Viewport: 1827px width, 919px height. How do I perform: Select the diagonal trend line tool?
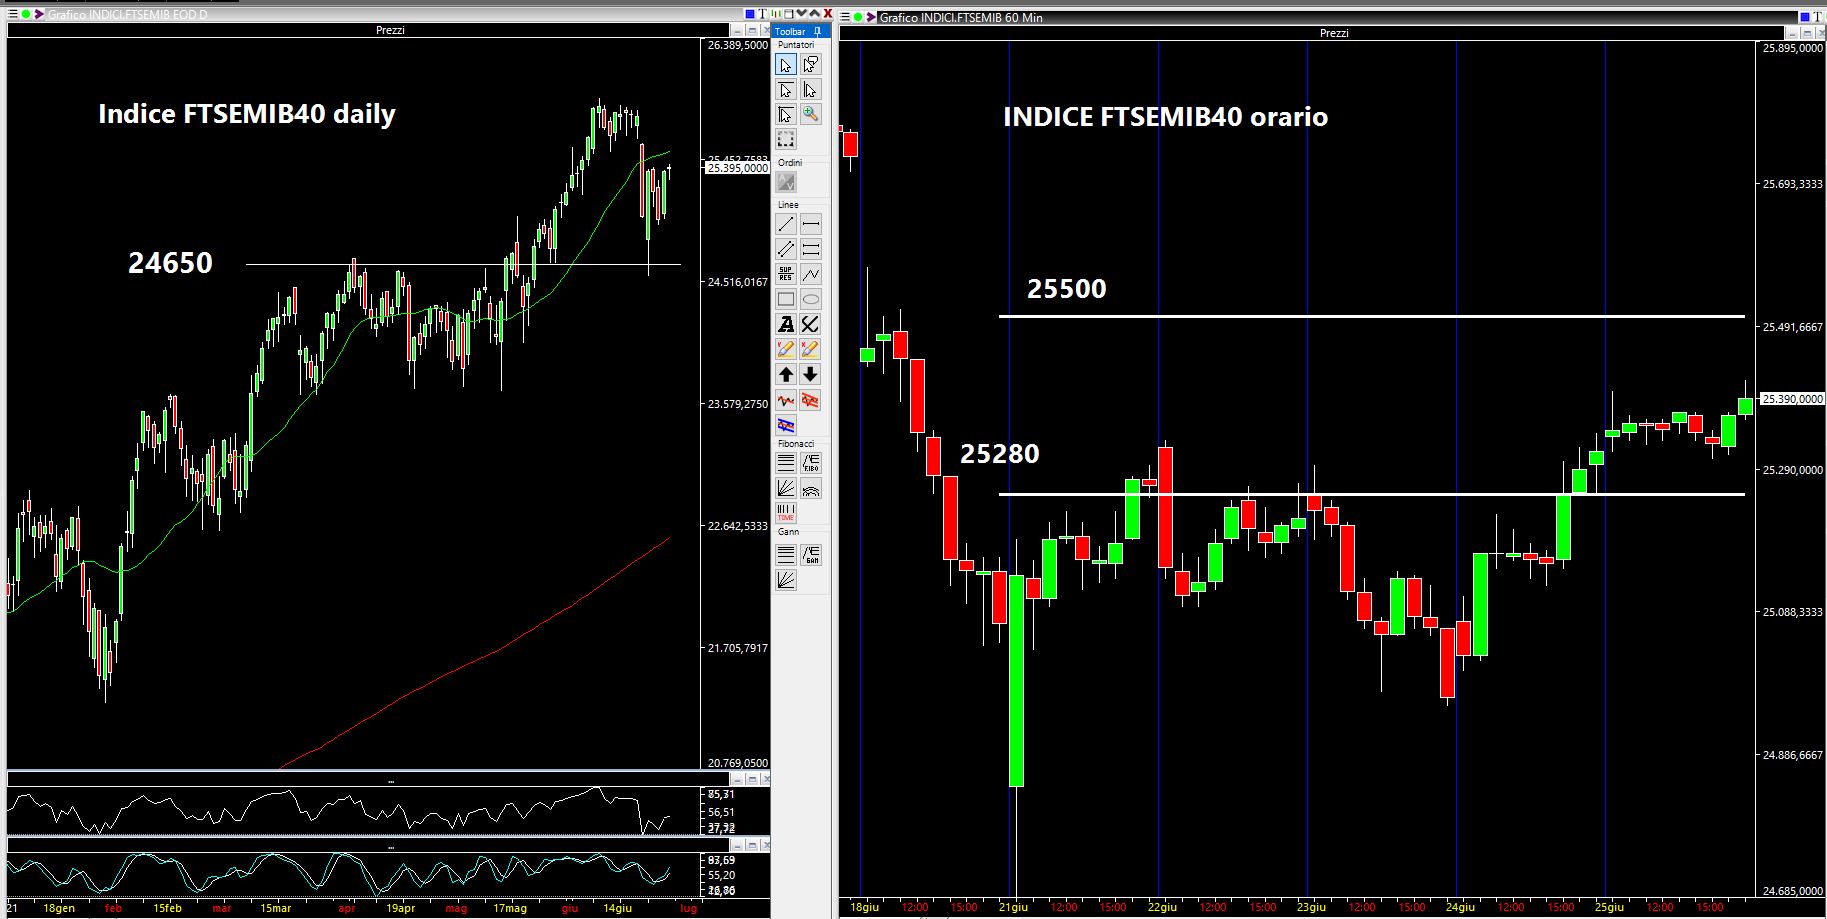(x=786, y=224)
